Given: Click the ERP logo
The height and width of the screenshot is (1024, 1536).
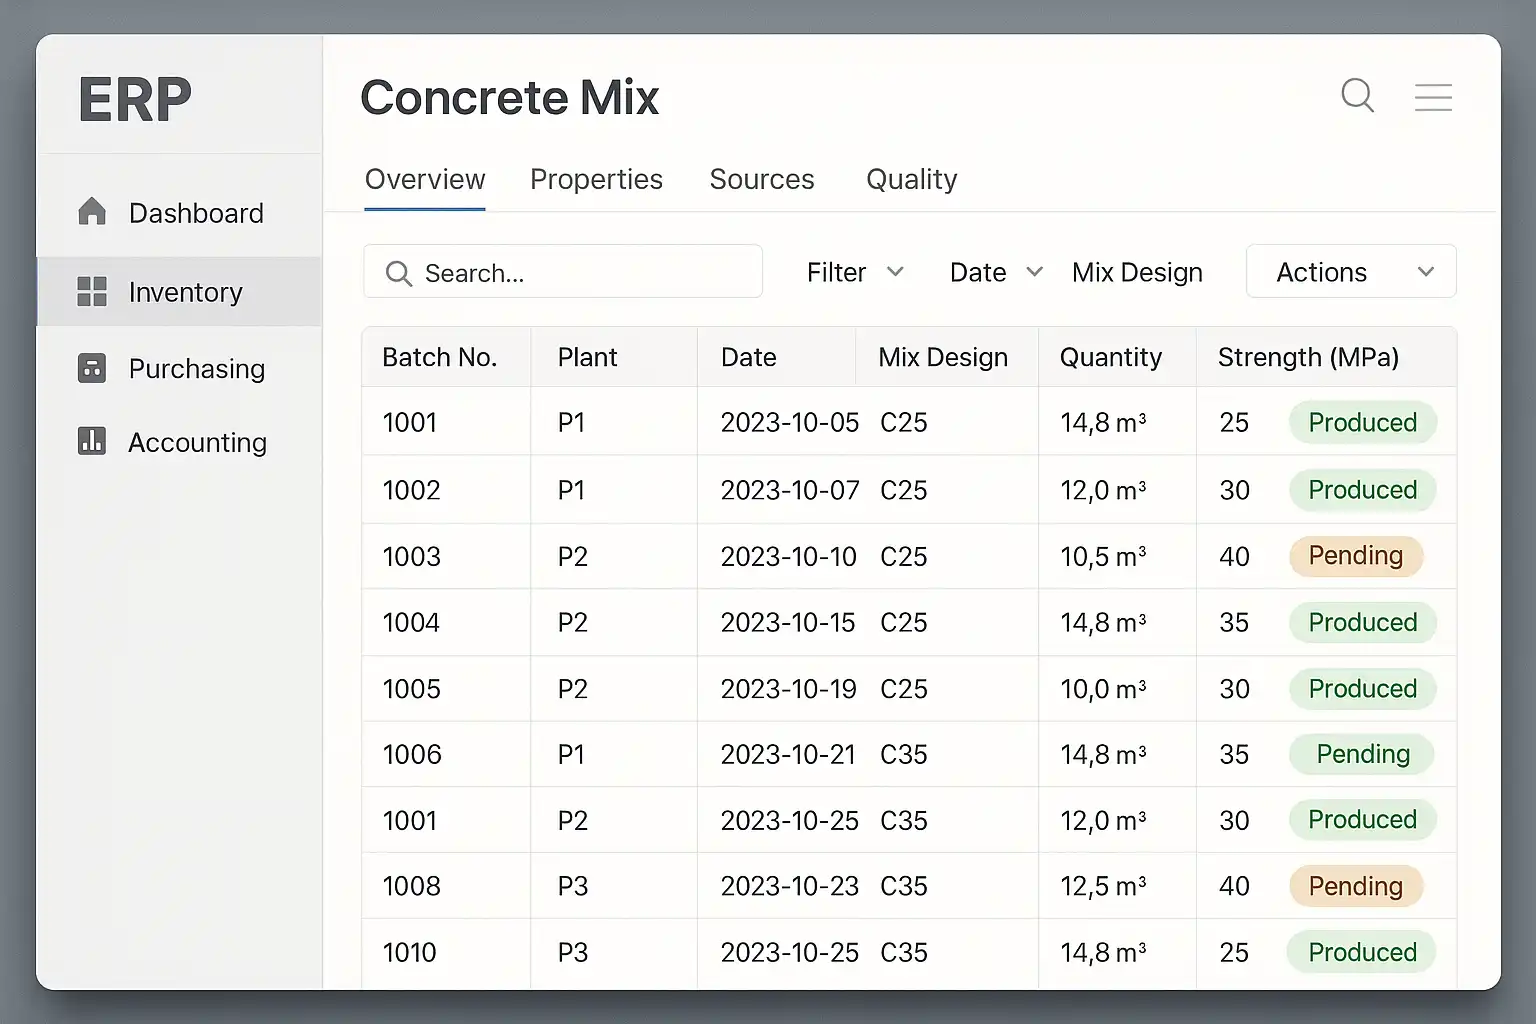Looking at the screenshot, I should click(135, 99).
